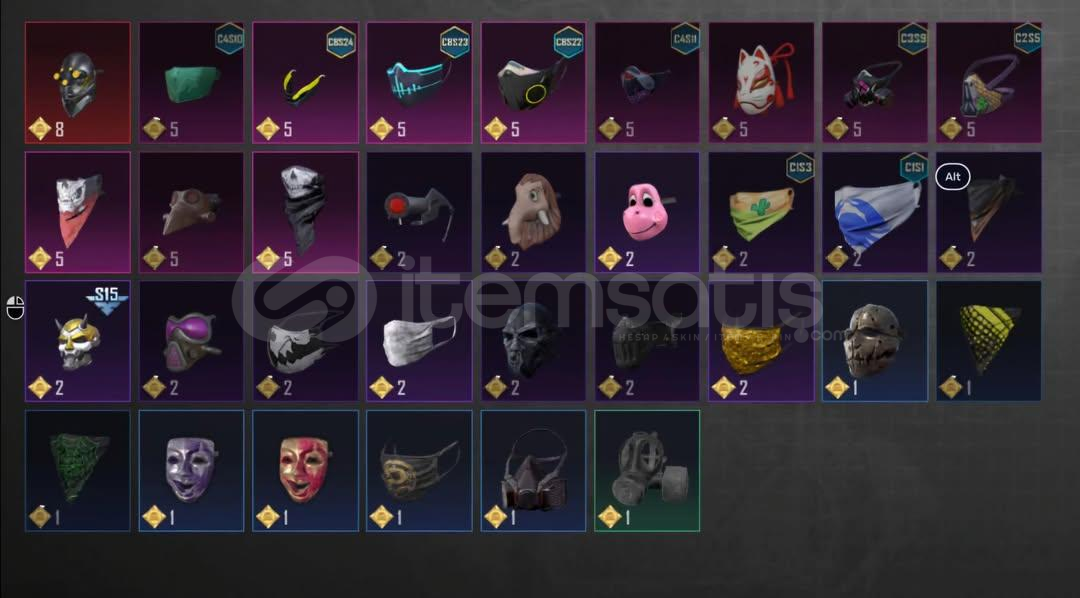The width and height of the screenshot is (1080, 598).
Task: Select the white kitsune fox mask
Action: coord(761,83)
